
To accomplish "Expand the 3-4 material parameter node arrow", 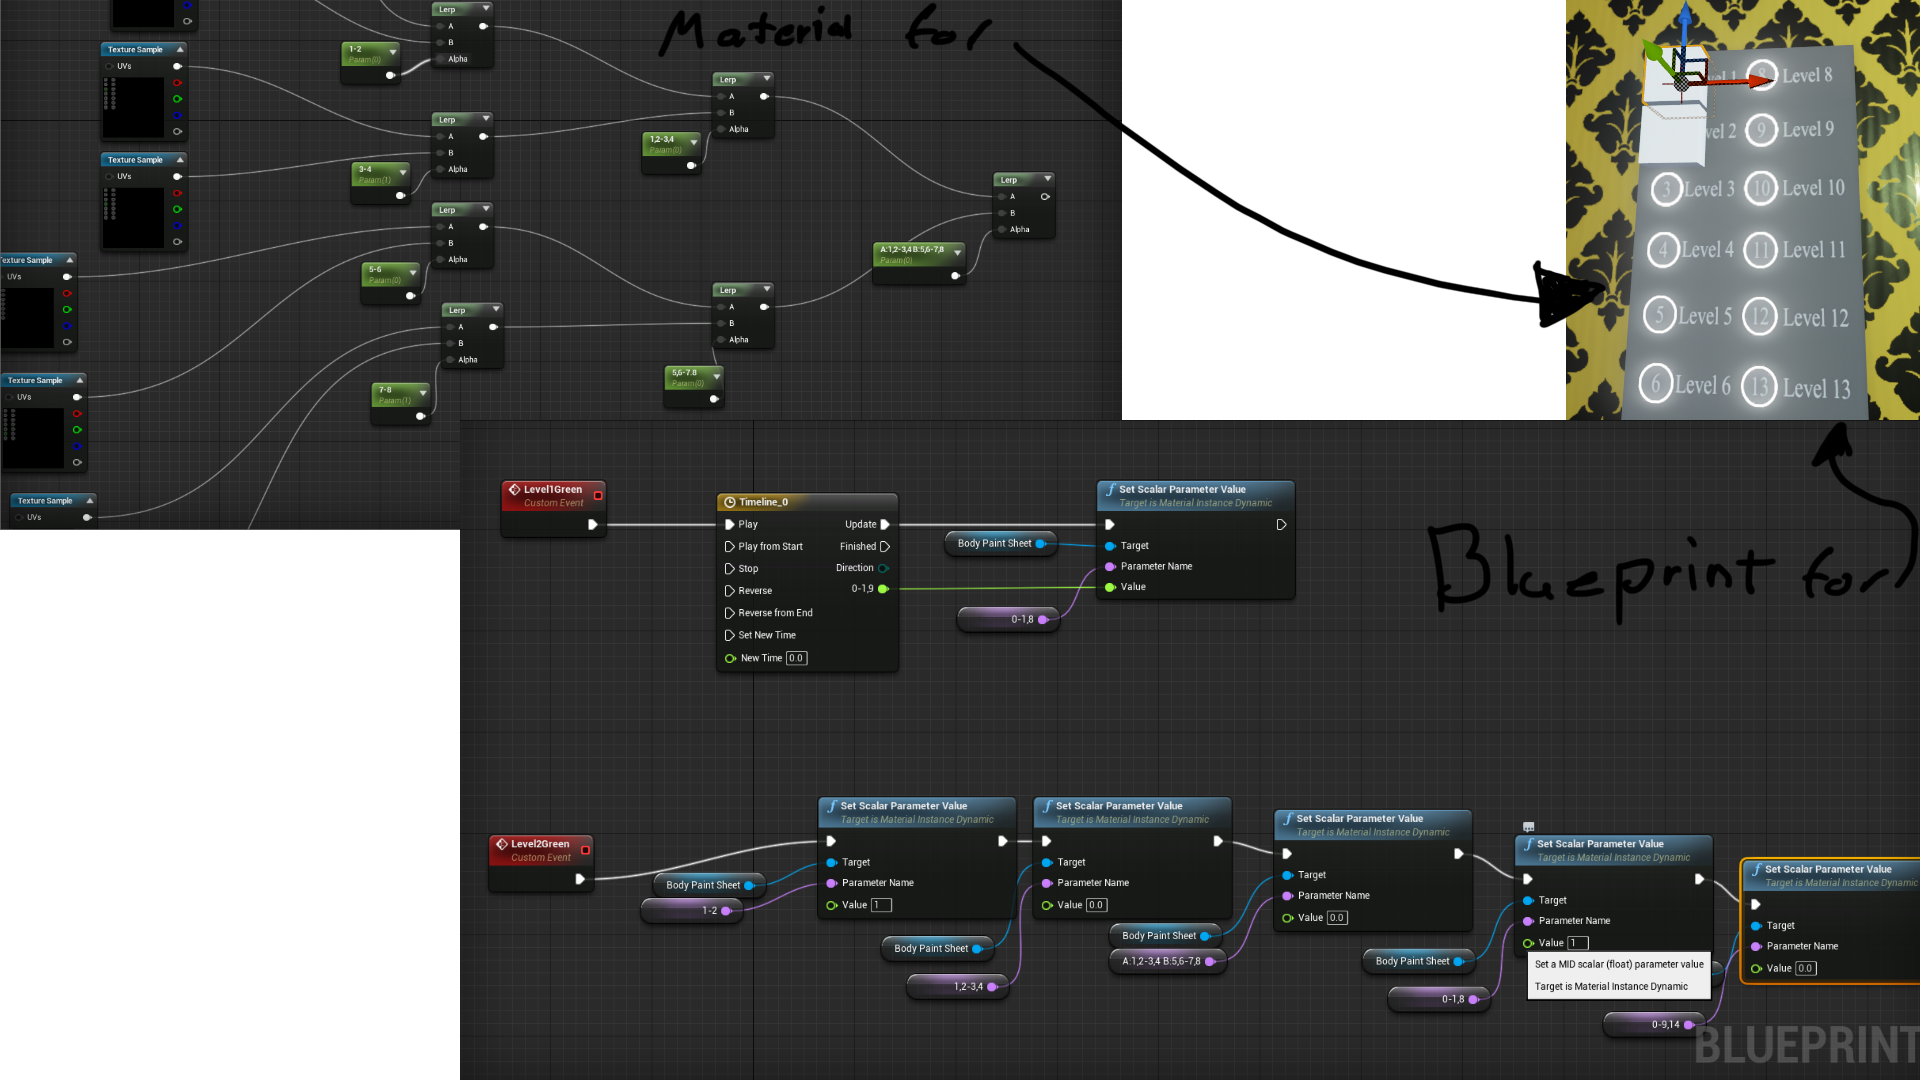I will [x=403, y=172].
